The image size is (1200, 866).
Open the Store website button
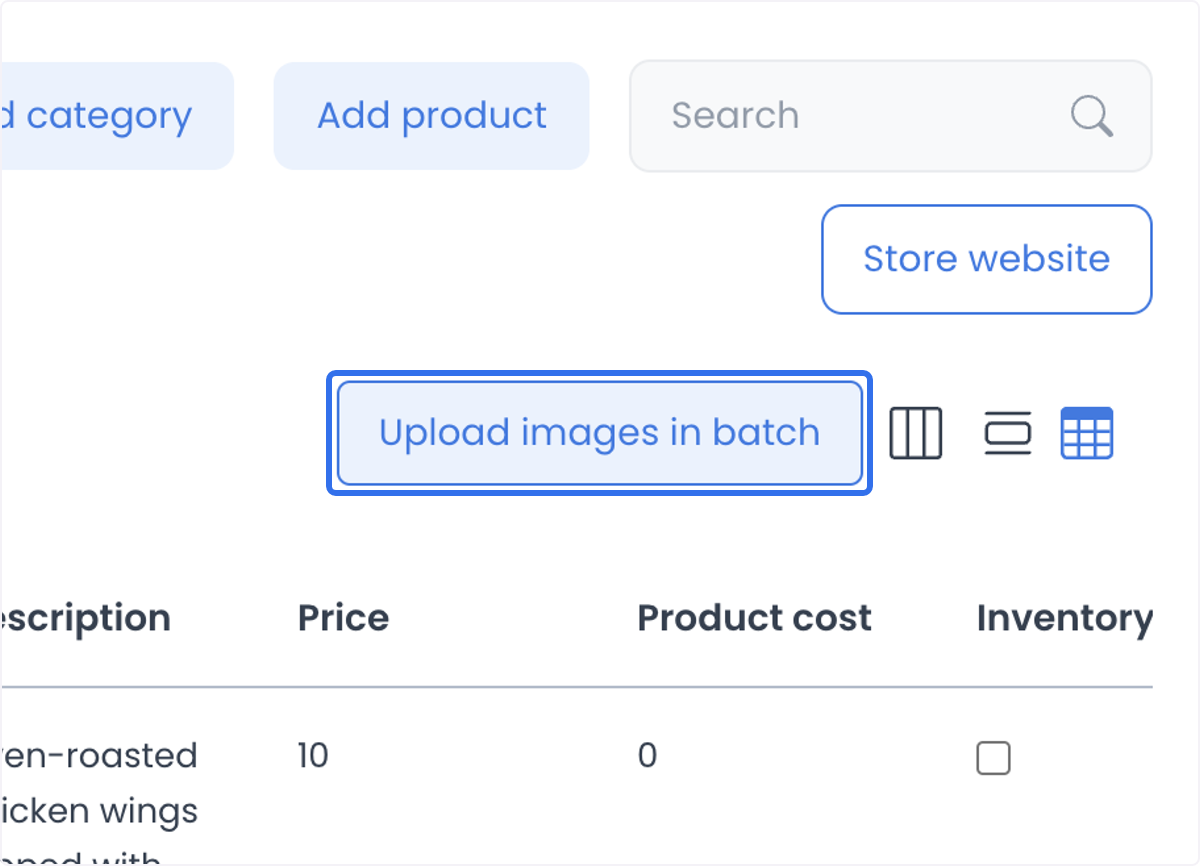[986, 259]
